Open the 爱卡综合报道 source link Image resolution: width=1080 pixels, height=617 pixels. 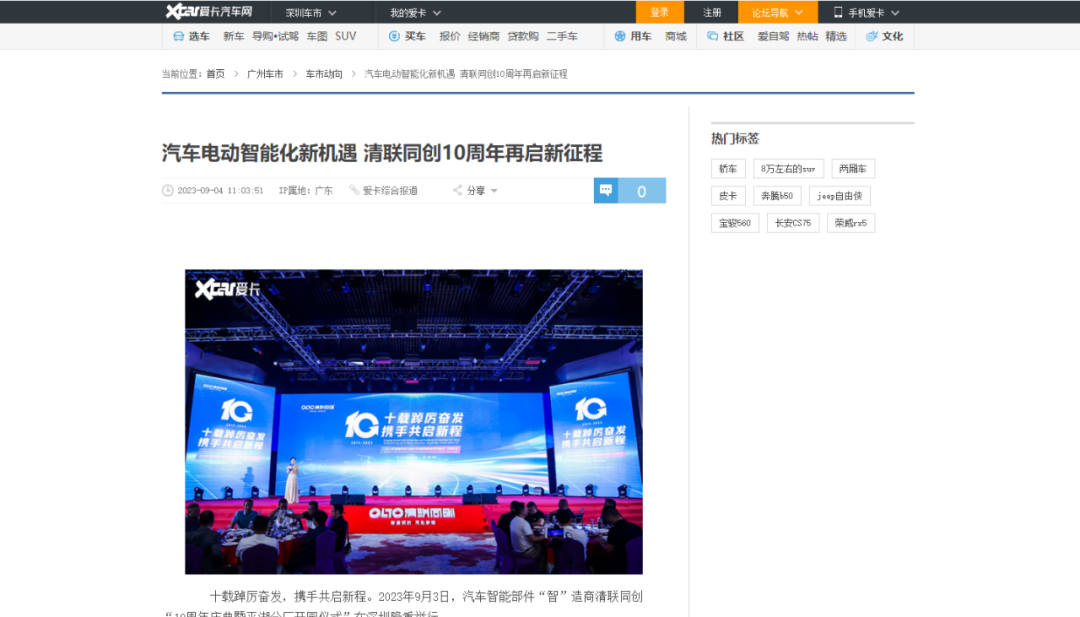pyautogui.click(x=390, y=191)
